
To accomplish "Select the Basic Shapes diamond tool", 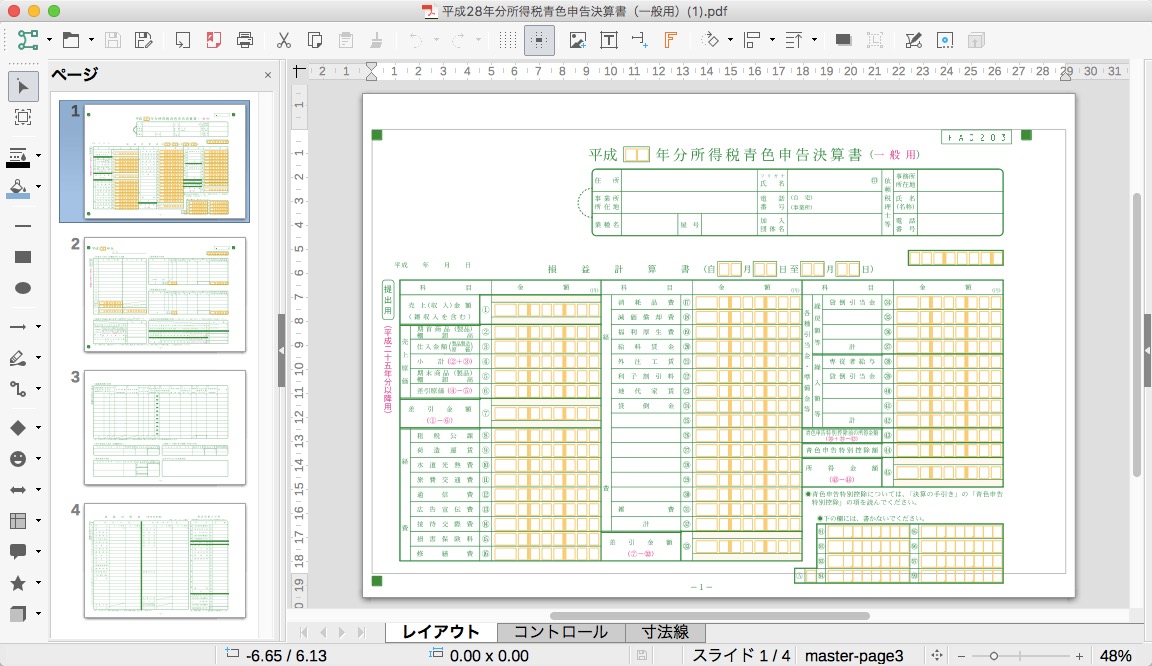I will (18, 428).
